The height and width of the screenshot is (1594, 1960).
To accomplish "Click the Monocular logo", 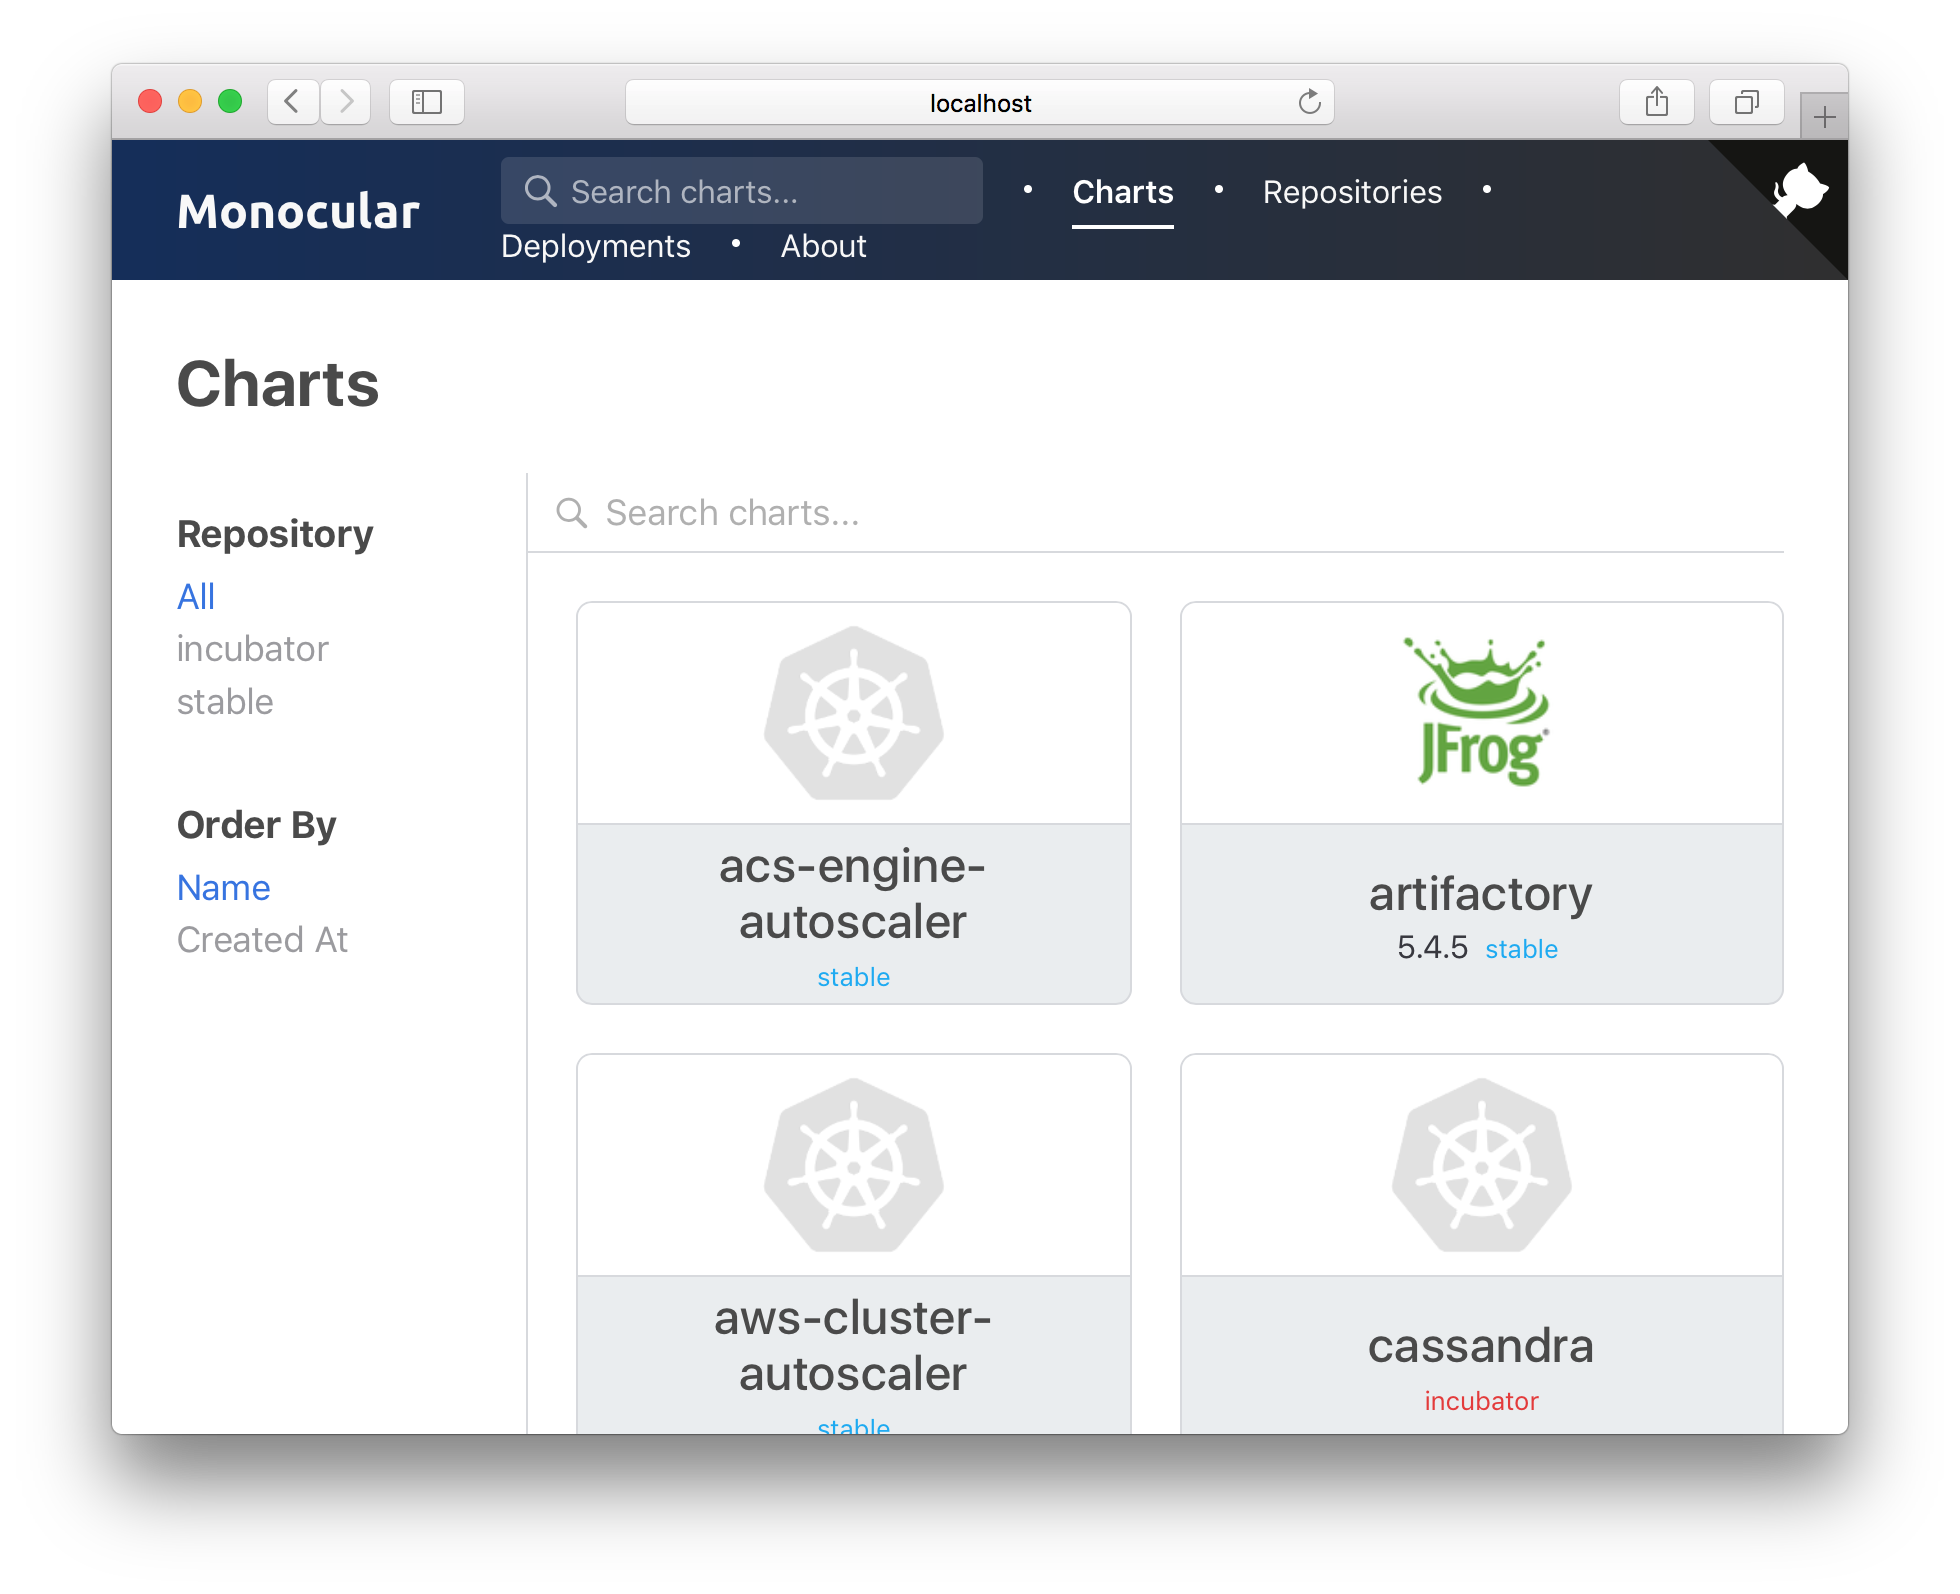I will click(298, 211).
